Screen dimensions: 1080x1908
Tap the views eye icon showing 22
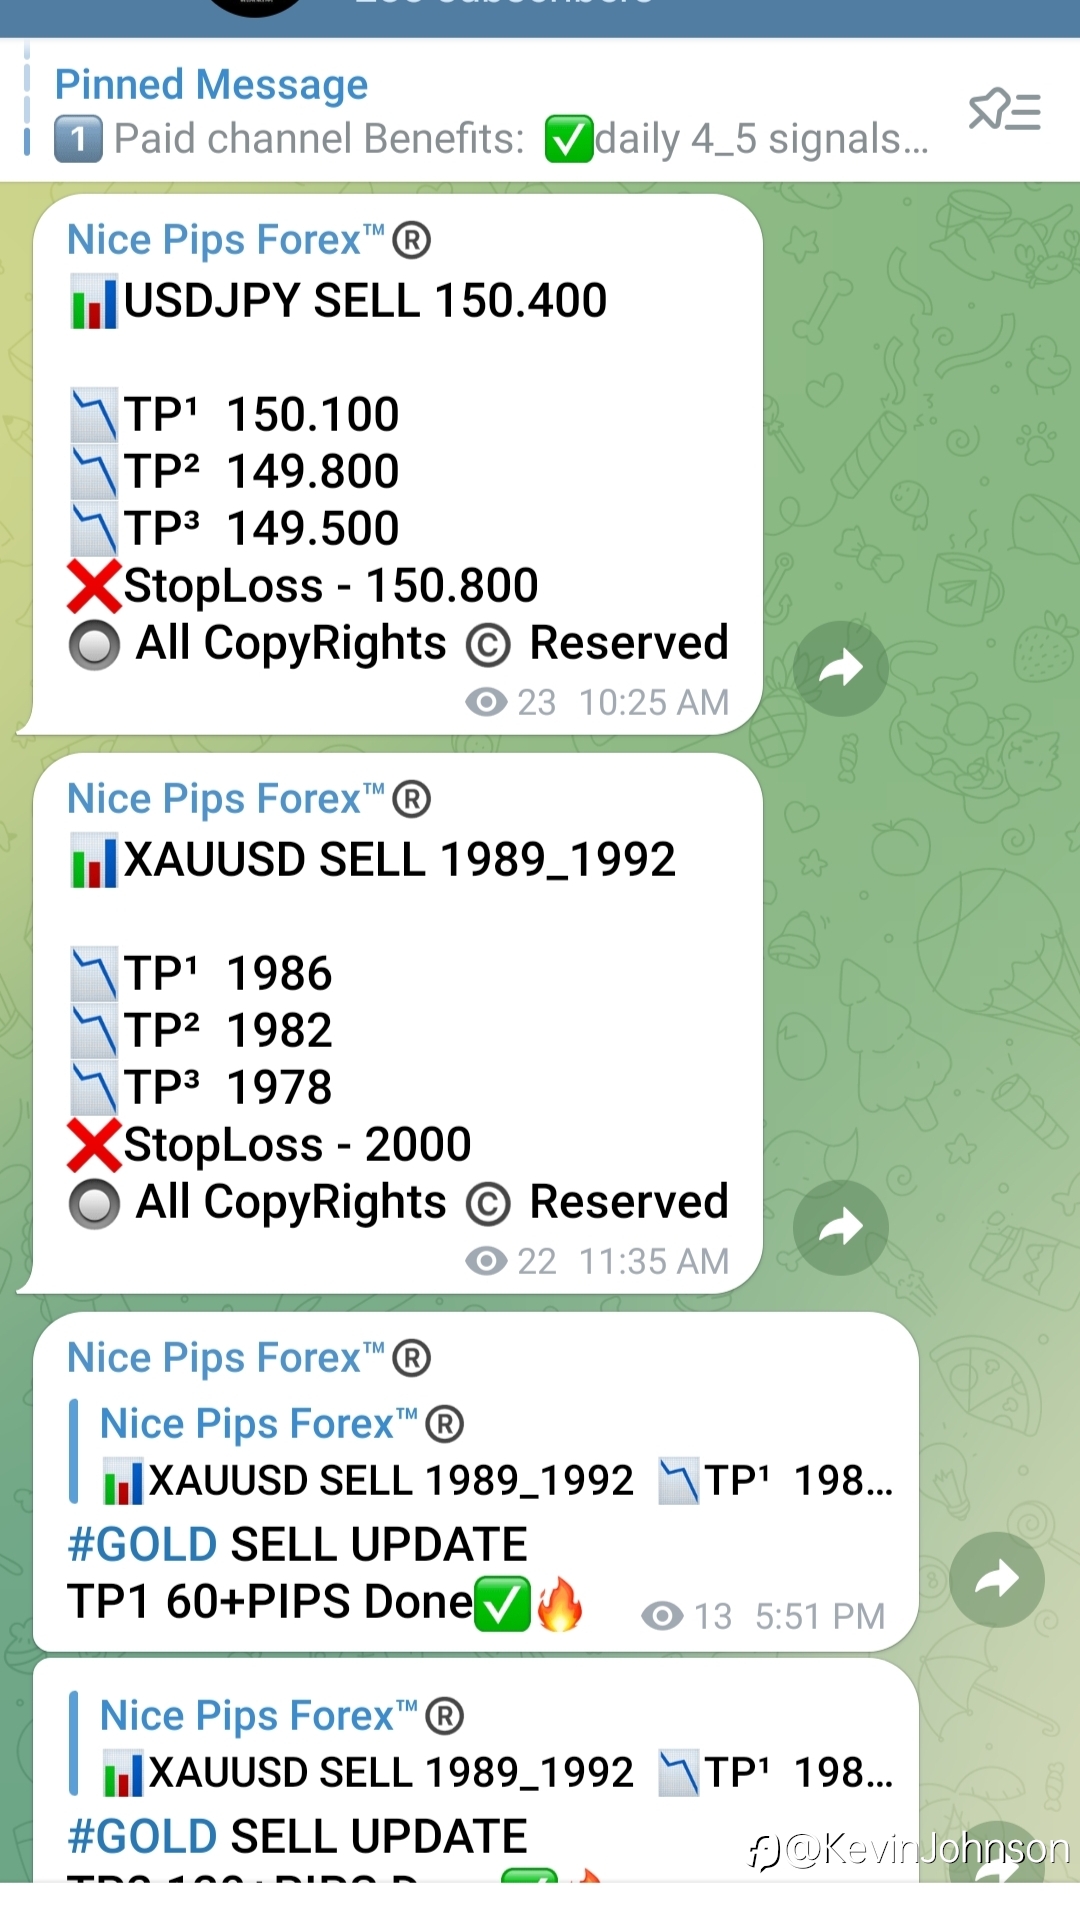pyautogui.click(x=486, y=1261)
